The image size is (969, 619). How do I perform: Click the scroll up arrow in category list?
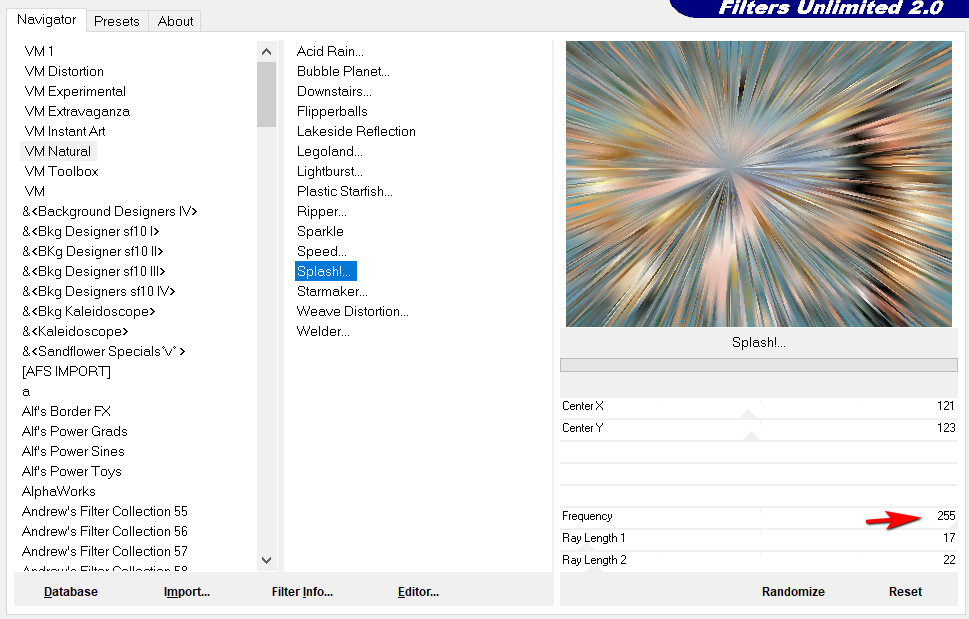coord(266,52)
